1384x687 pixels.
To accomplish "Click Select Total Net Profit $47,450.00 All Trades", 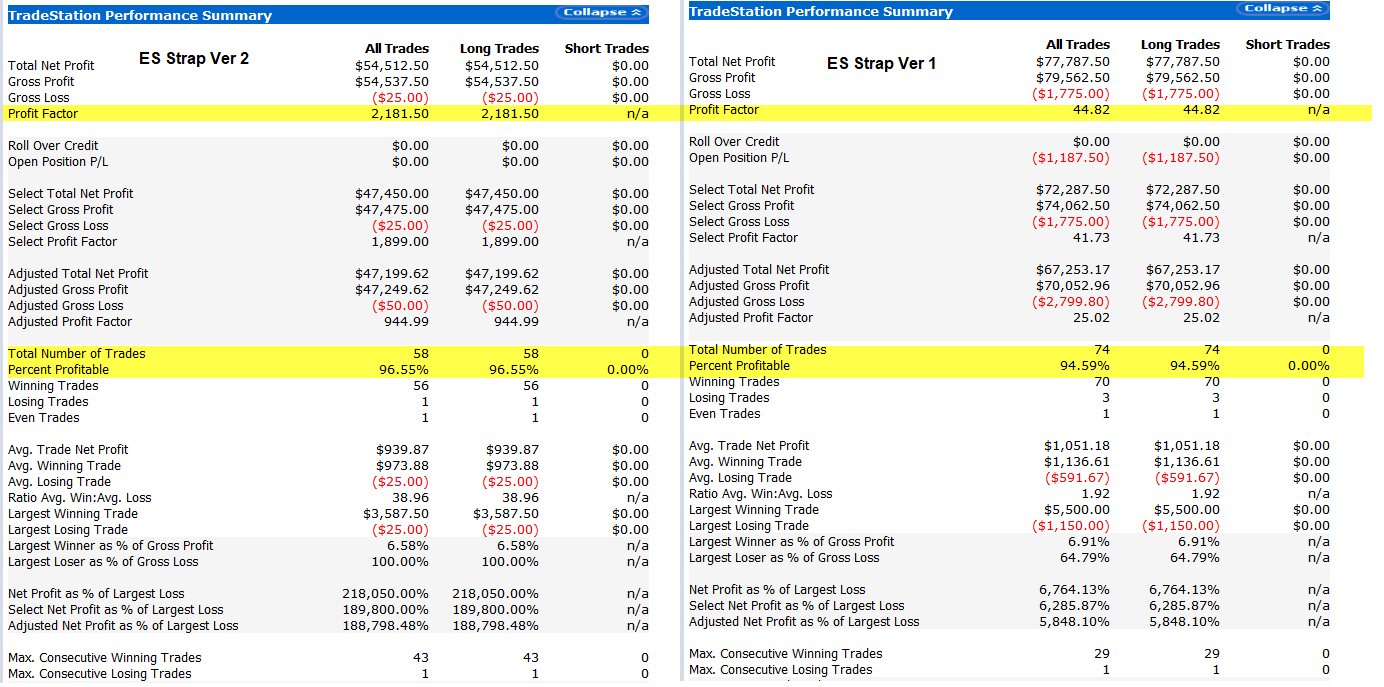I will click(392, 193).
